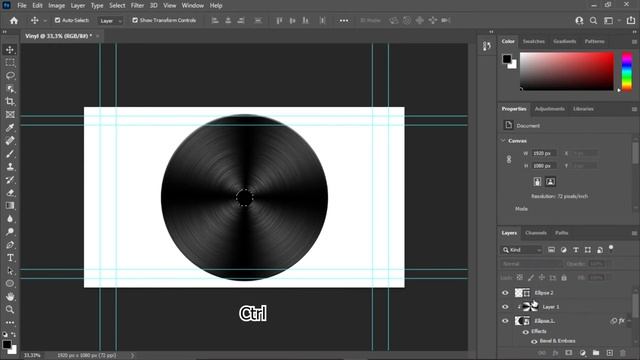Open the Select menu

click(117, 6)
